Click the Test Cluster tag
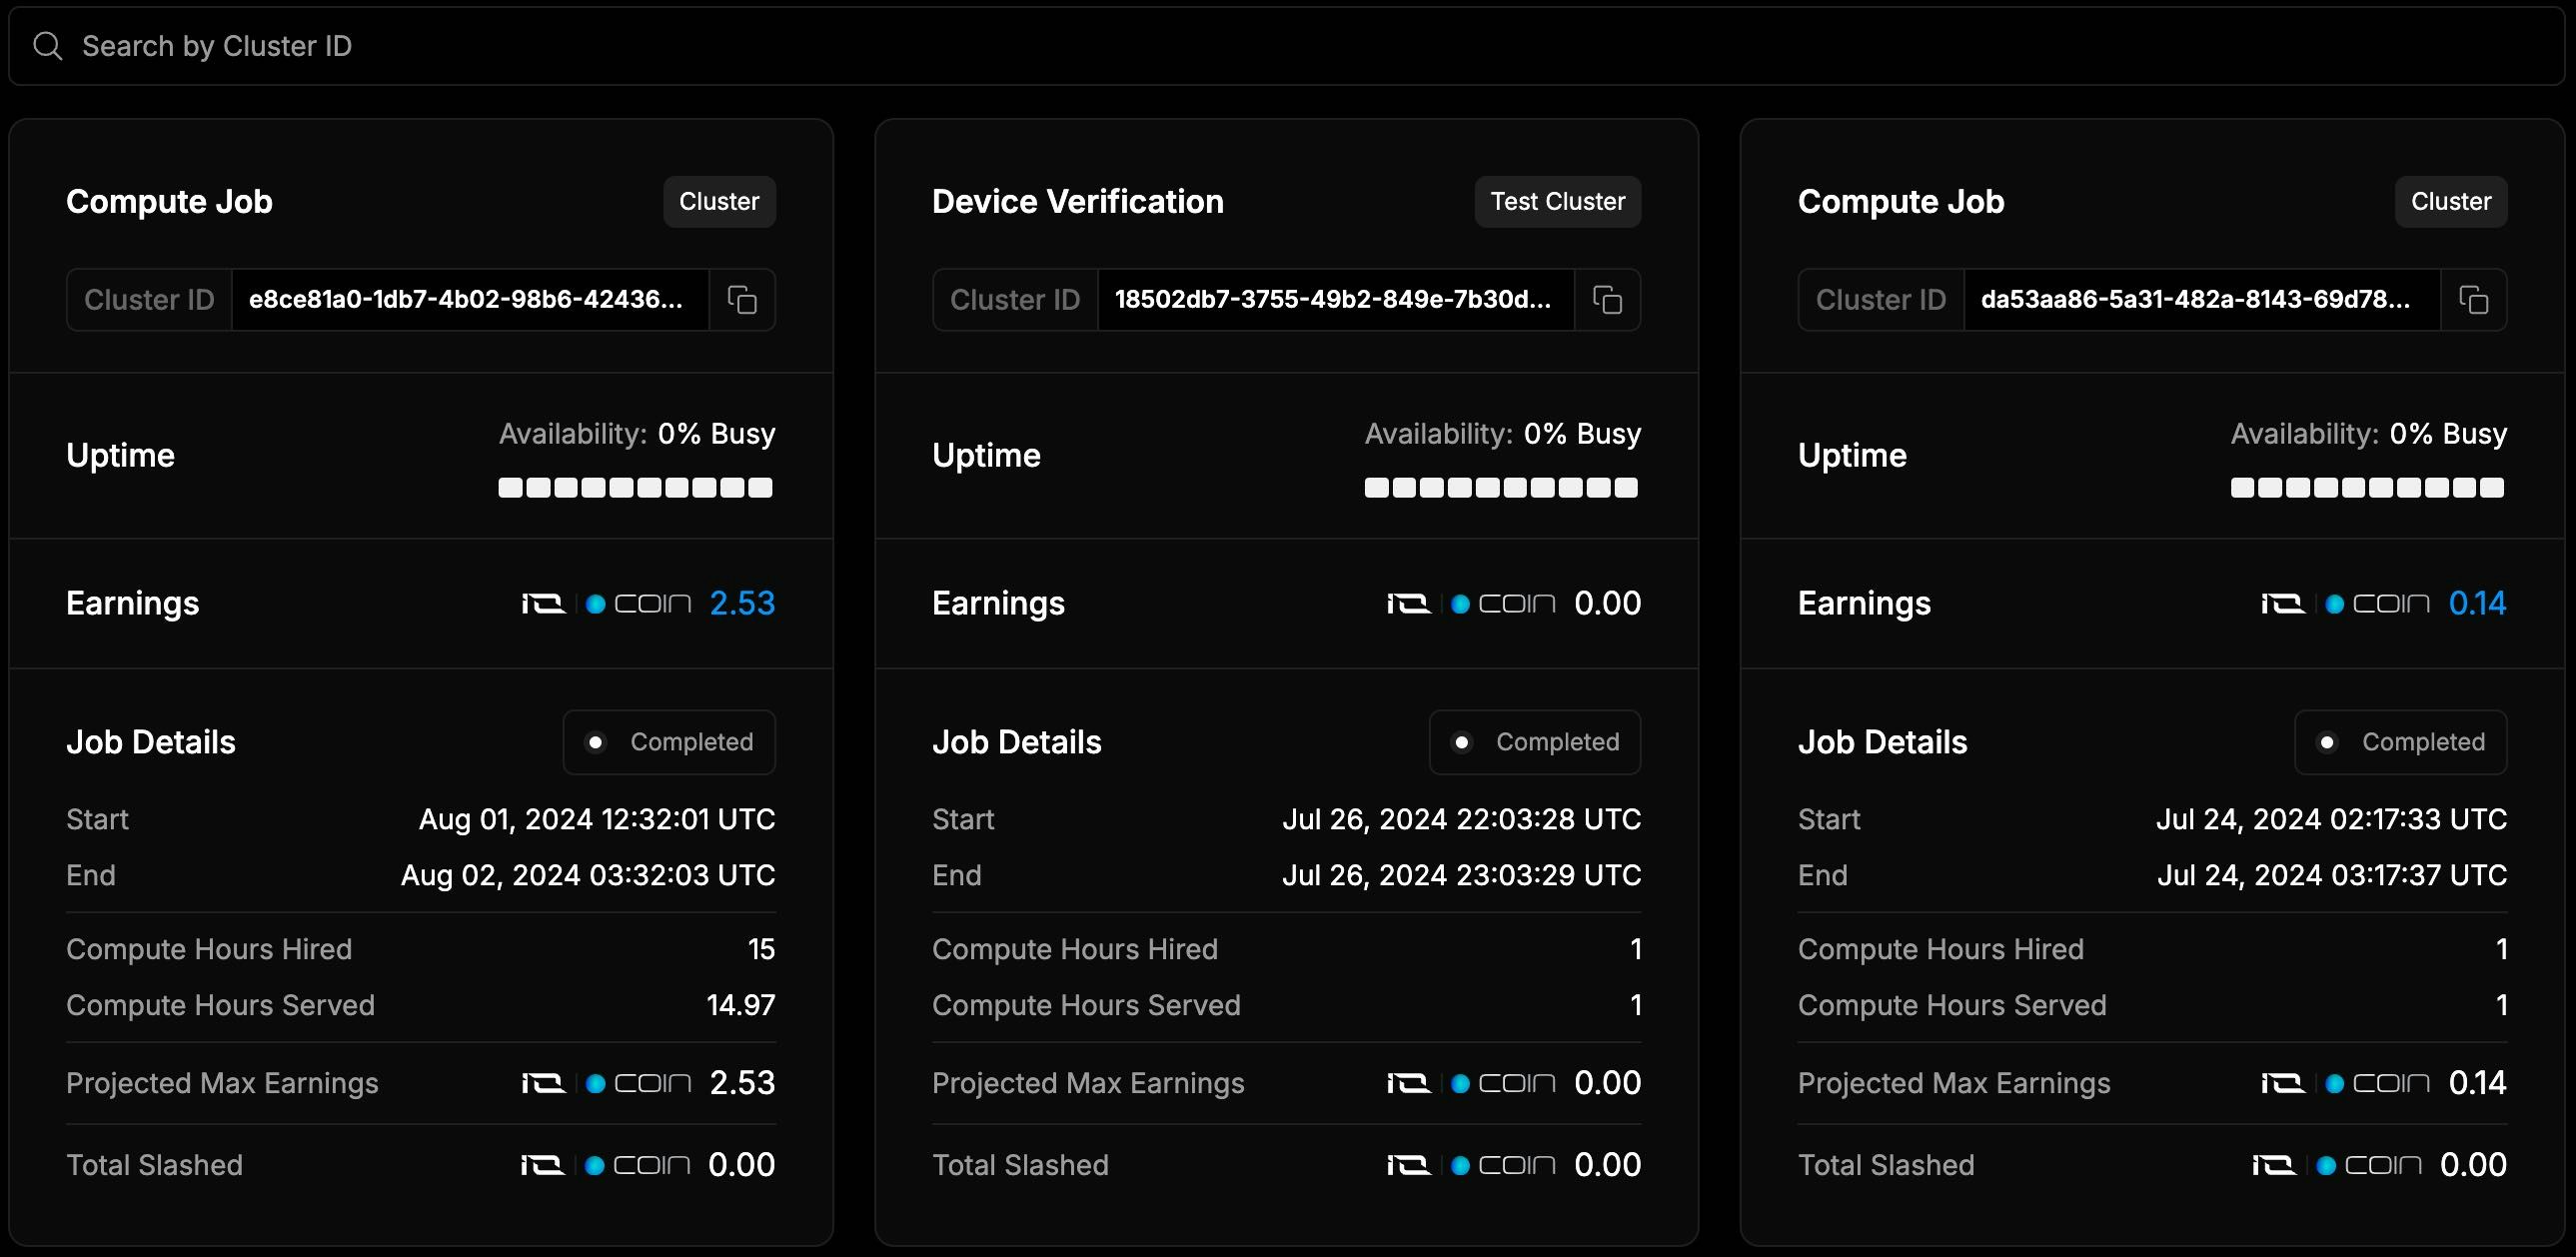2576x1257 pixels. click(x=1557, y=202)
